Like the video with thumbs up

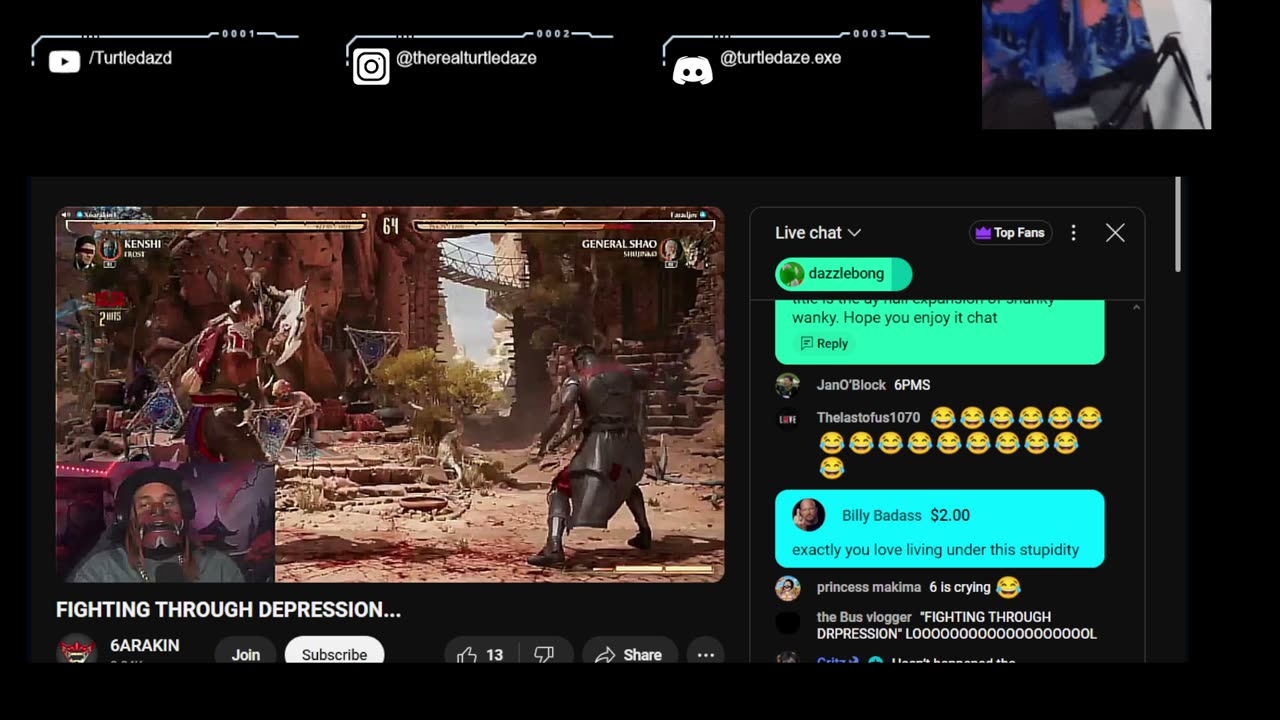coord(480,654)
